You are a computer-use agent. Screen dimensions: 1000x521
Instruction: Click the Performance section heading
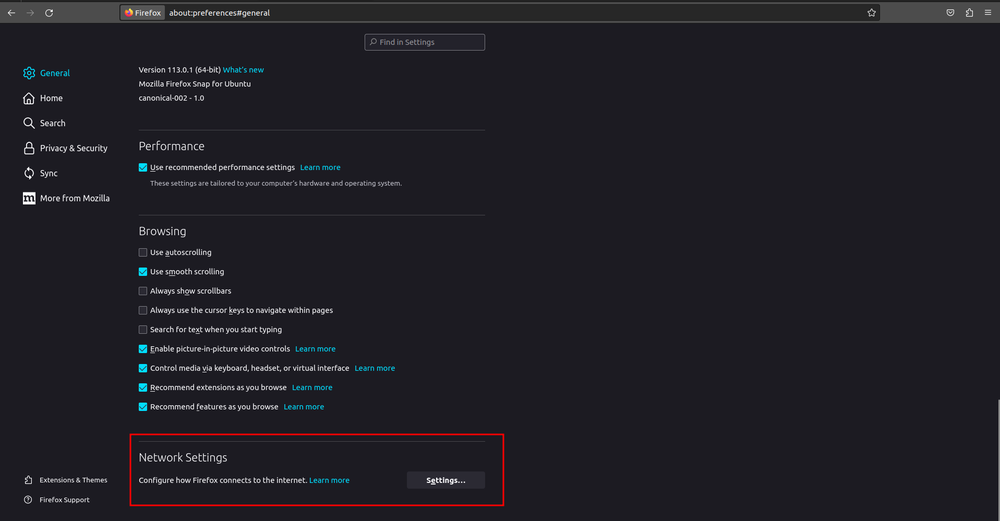point(172,146)
